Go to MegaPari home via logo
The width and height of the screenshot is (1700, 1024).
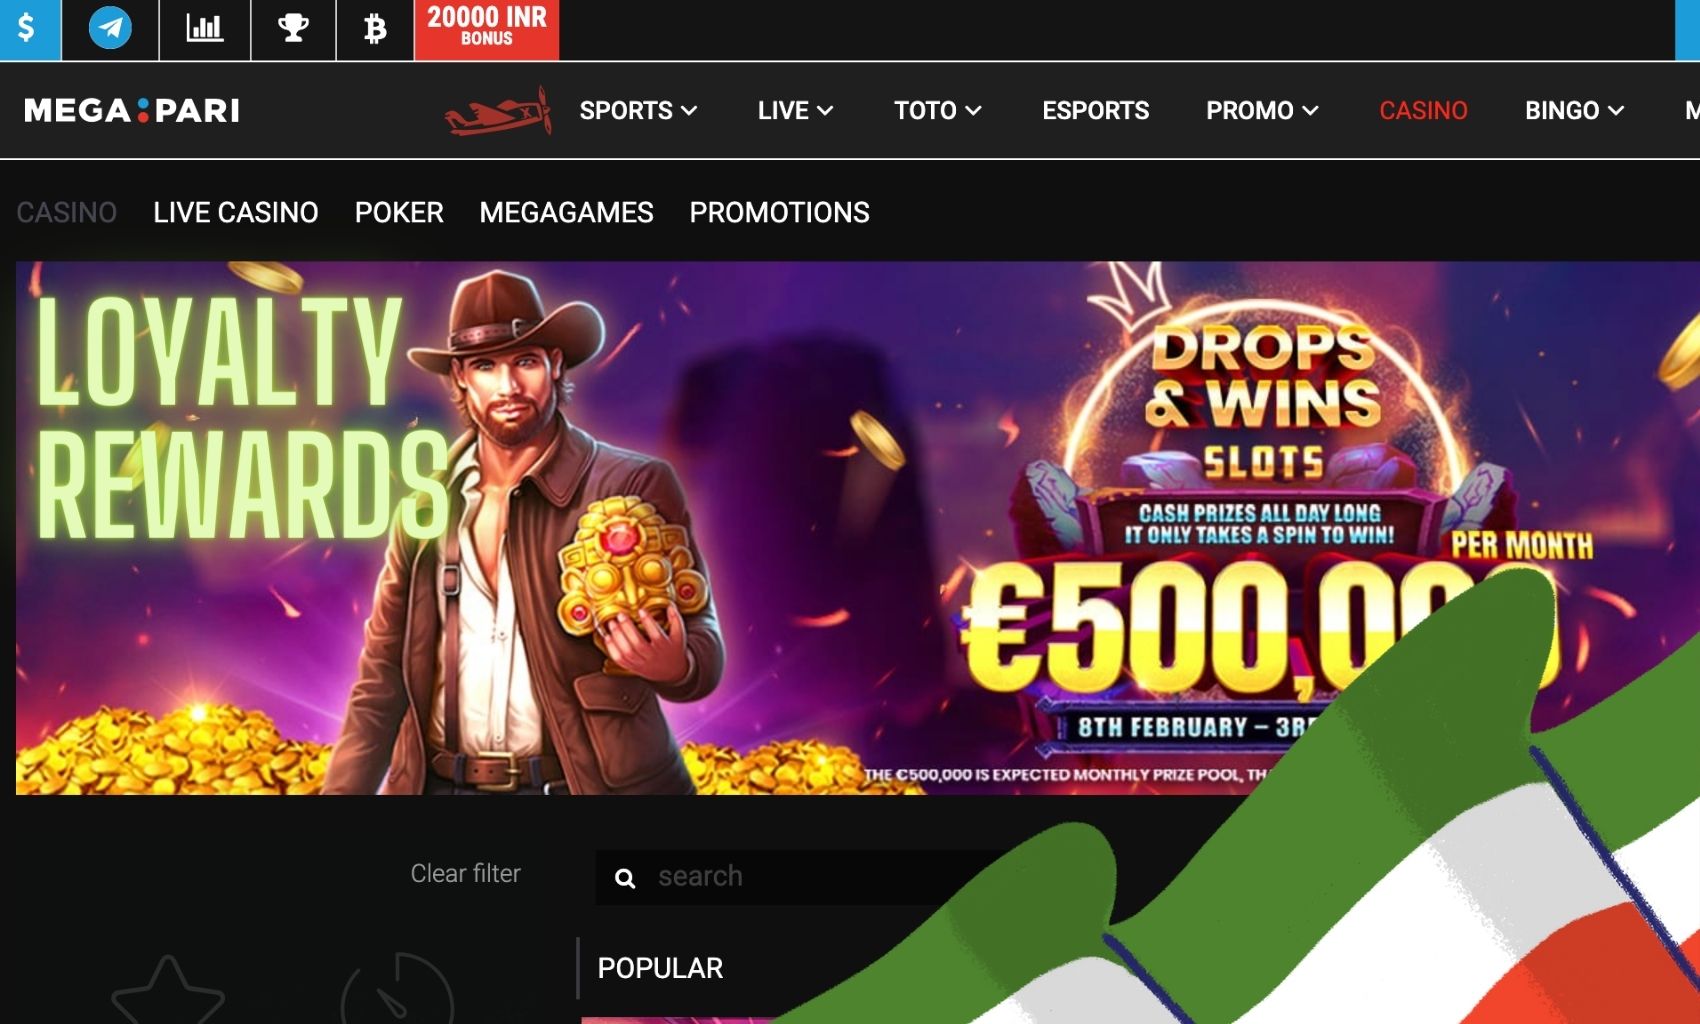point(132,110)
